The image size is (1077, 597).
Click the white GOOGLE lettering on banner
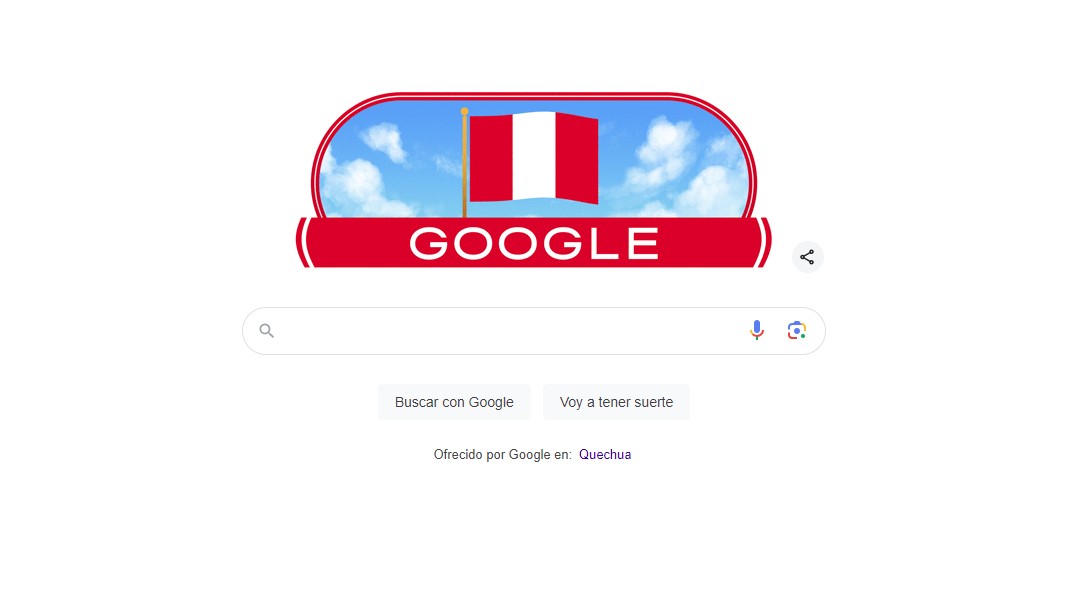pos(534,243)
